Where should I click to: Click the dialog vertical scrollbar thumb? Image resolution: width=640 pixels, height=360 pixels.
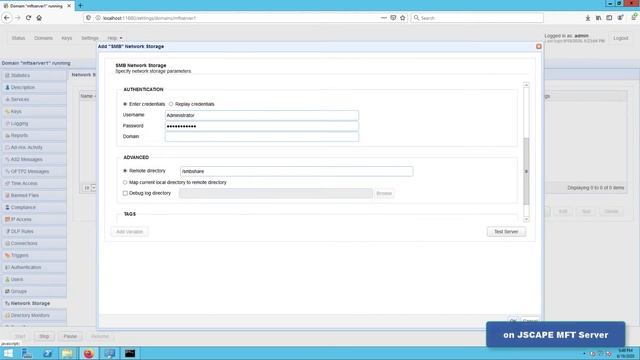point(526,171)
